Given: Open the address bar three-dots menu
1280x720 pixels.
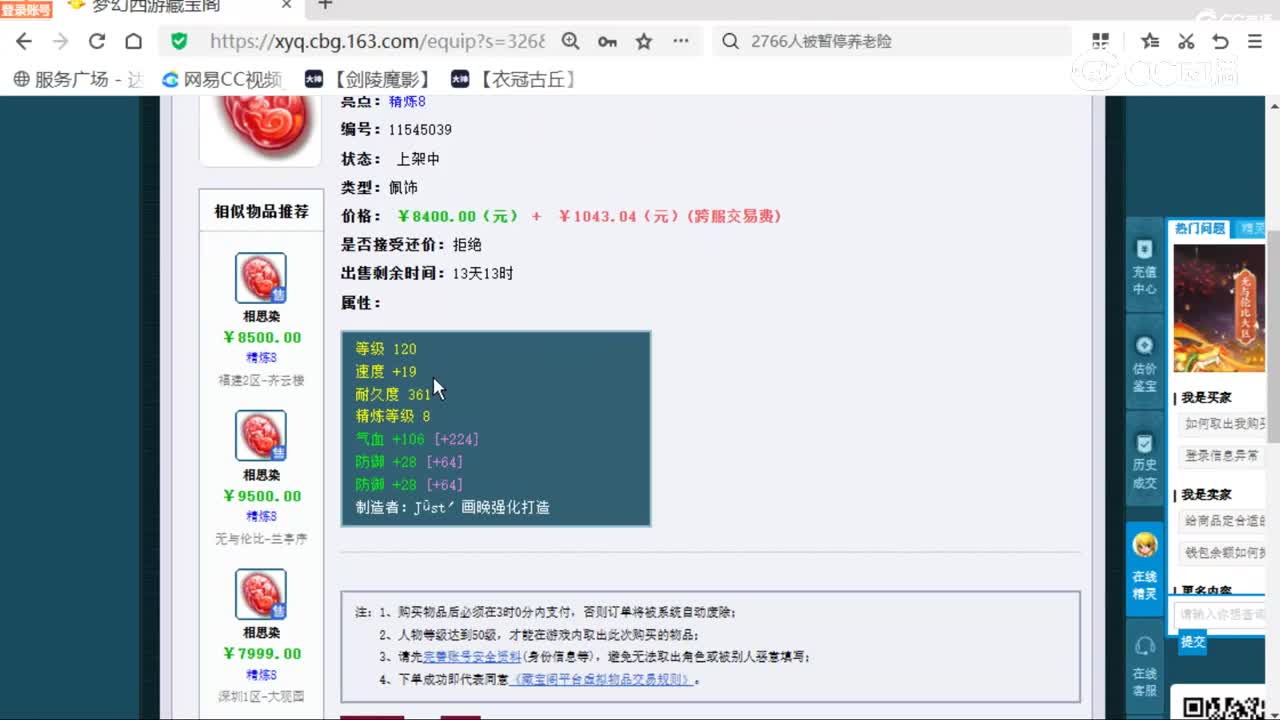Looking at the screenshot, I should (681, 41).
